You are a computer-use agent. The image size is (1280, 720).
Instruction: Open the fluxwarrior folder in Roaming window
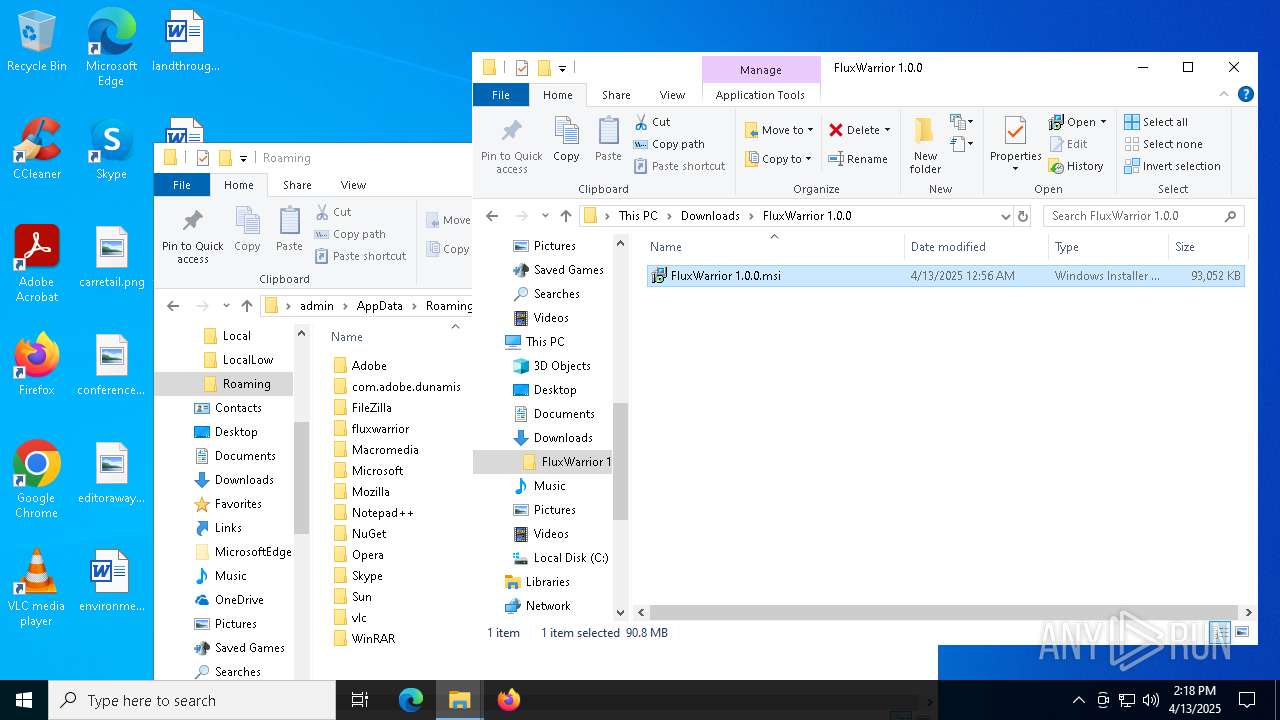tap(380, 429)
